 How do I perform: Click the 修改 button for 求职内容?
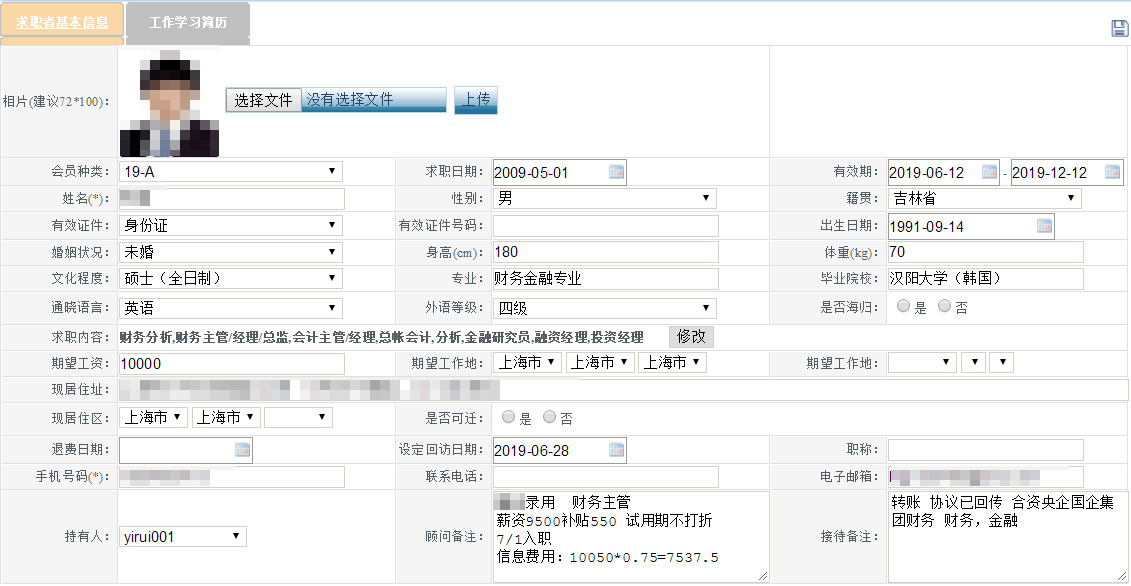click(x=691, y=336)
